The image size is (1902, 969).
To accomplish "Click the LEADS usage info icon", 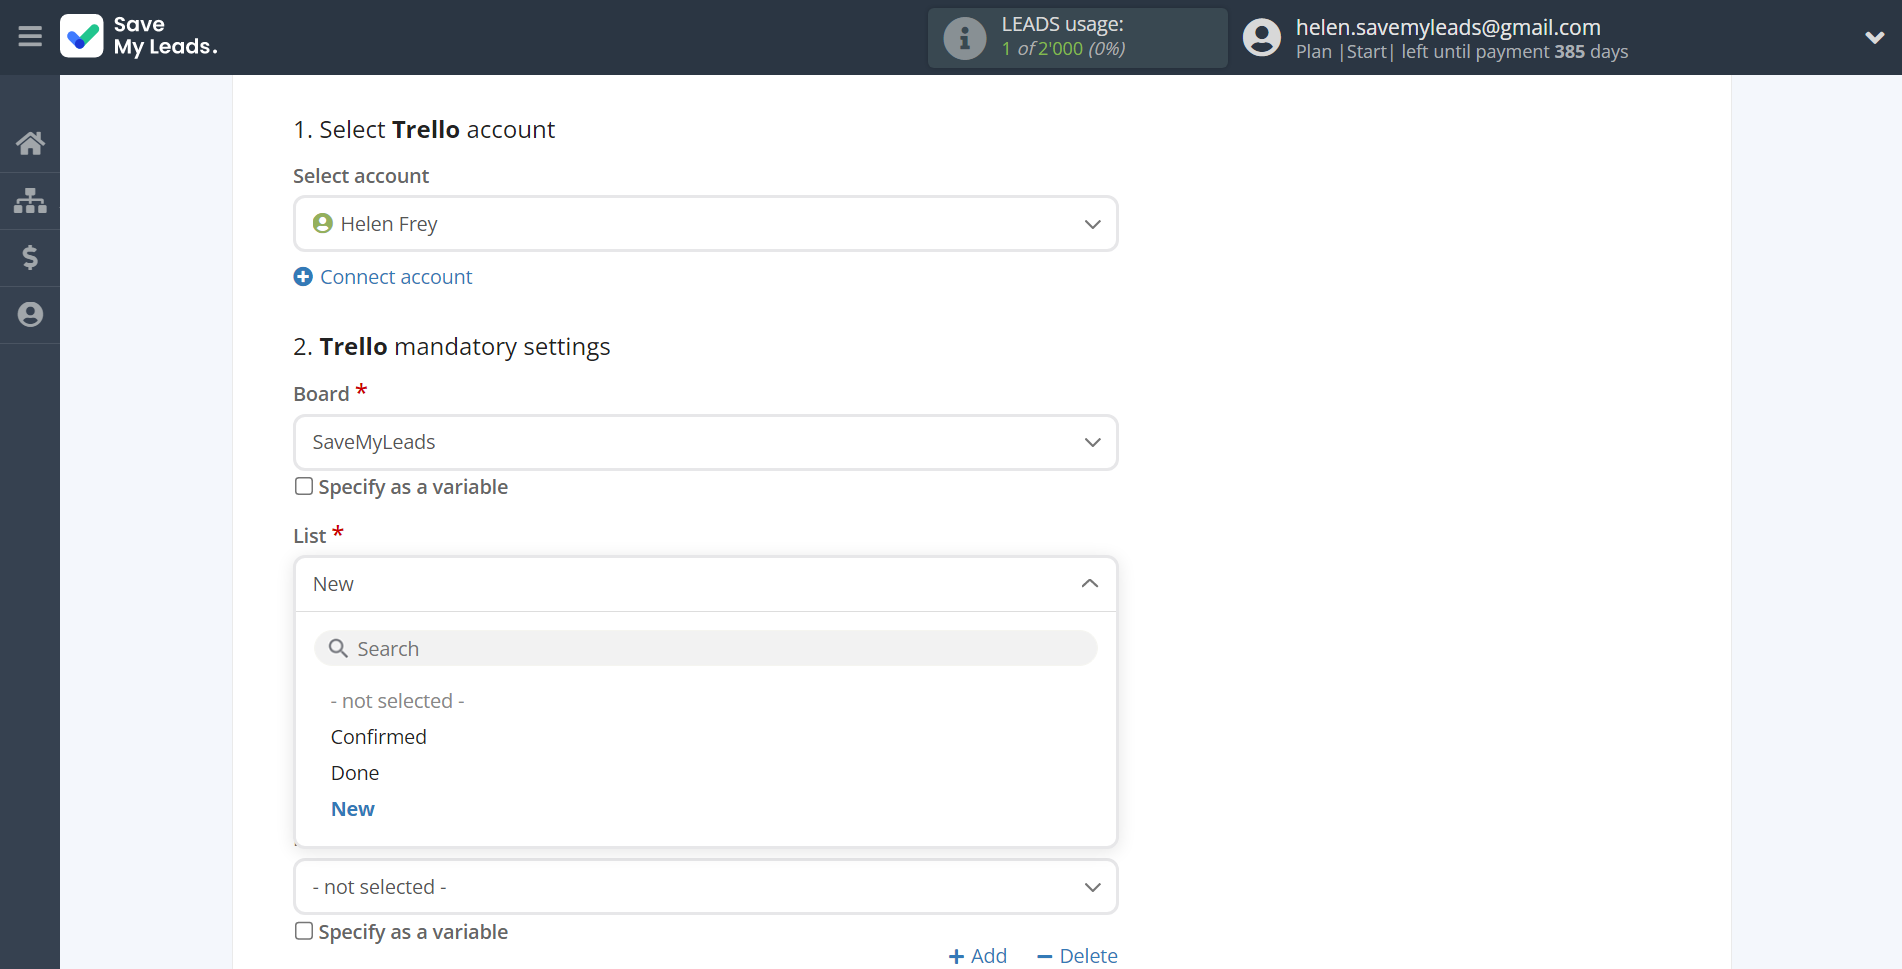I will [x=965, y=38].
